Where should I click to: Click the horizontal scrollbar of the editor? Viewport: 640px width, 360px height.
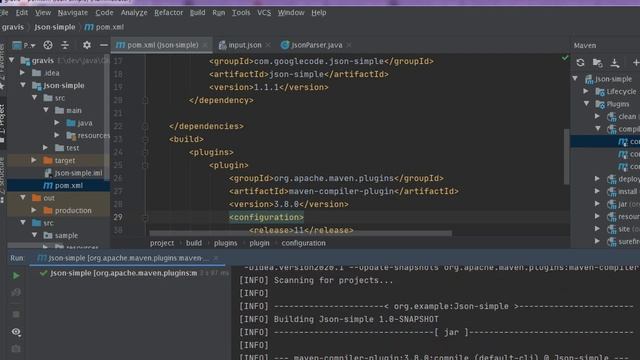pos(300,233)
